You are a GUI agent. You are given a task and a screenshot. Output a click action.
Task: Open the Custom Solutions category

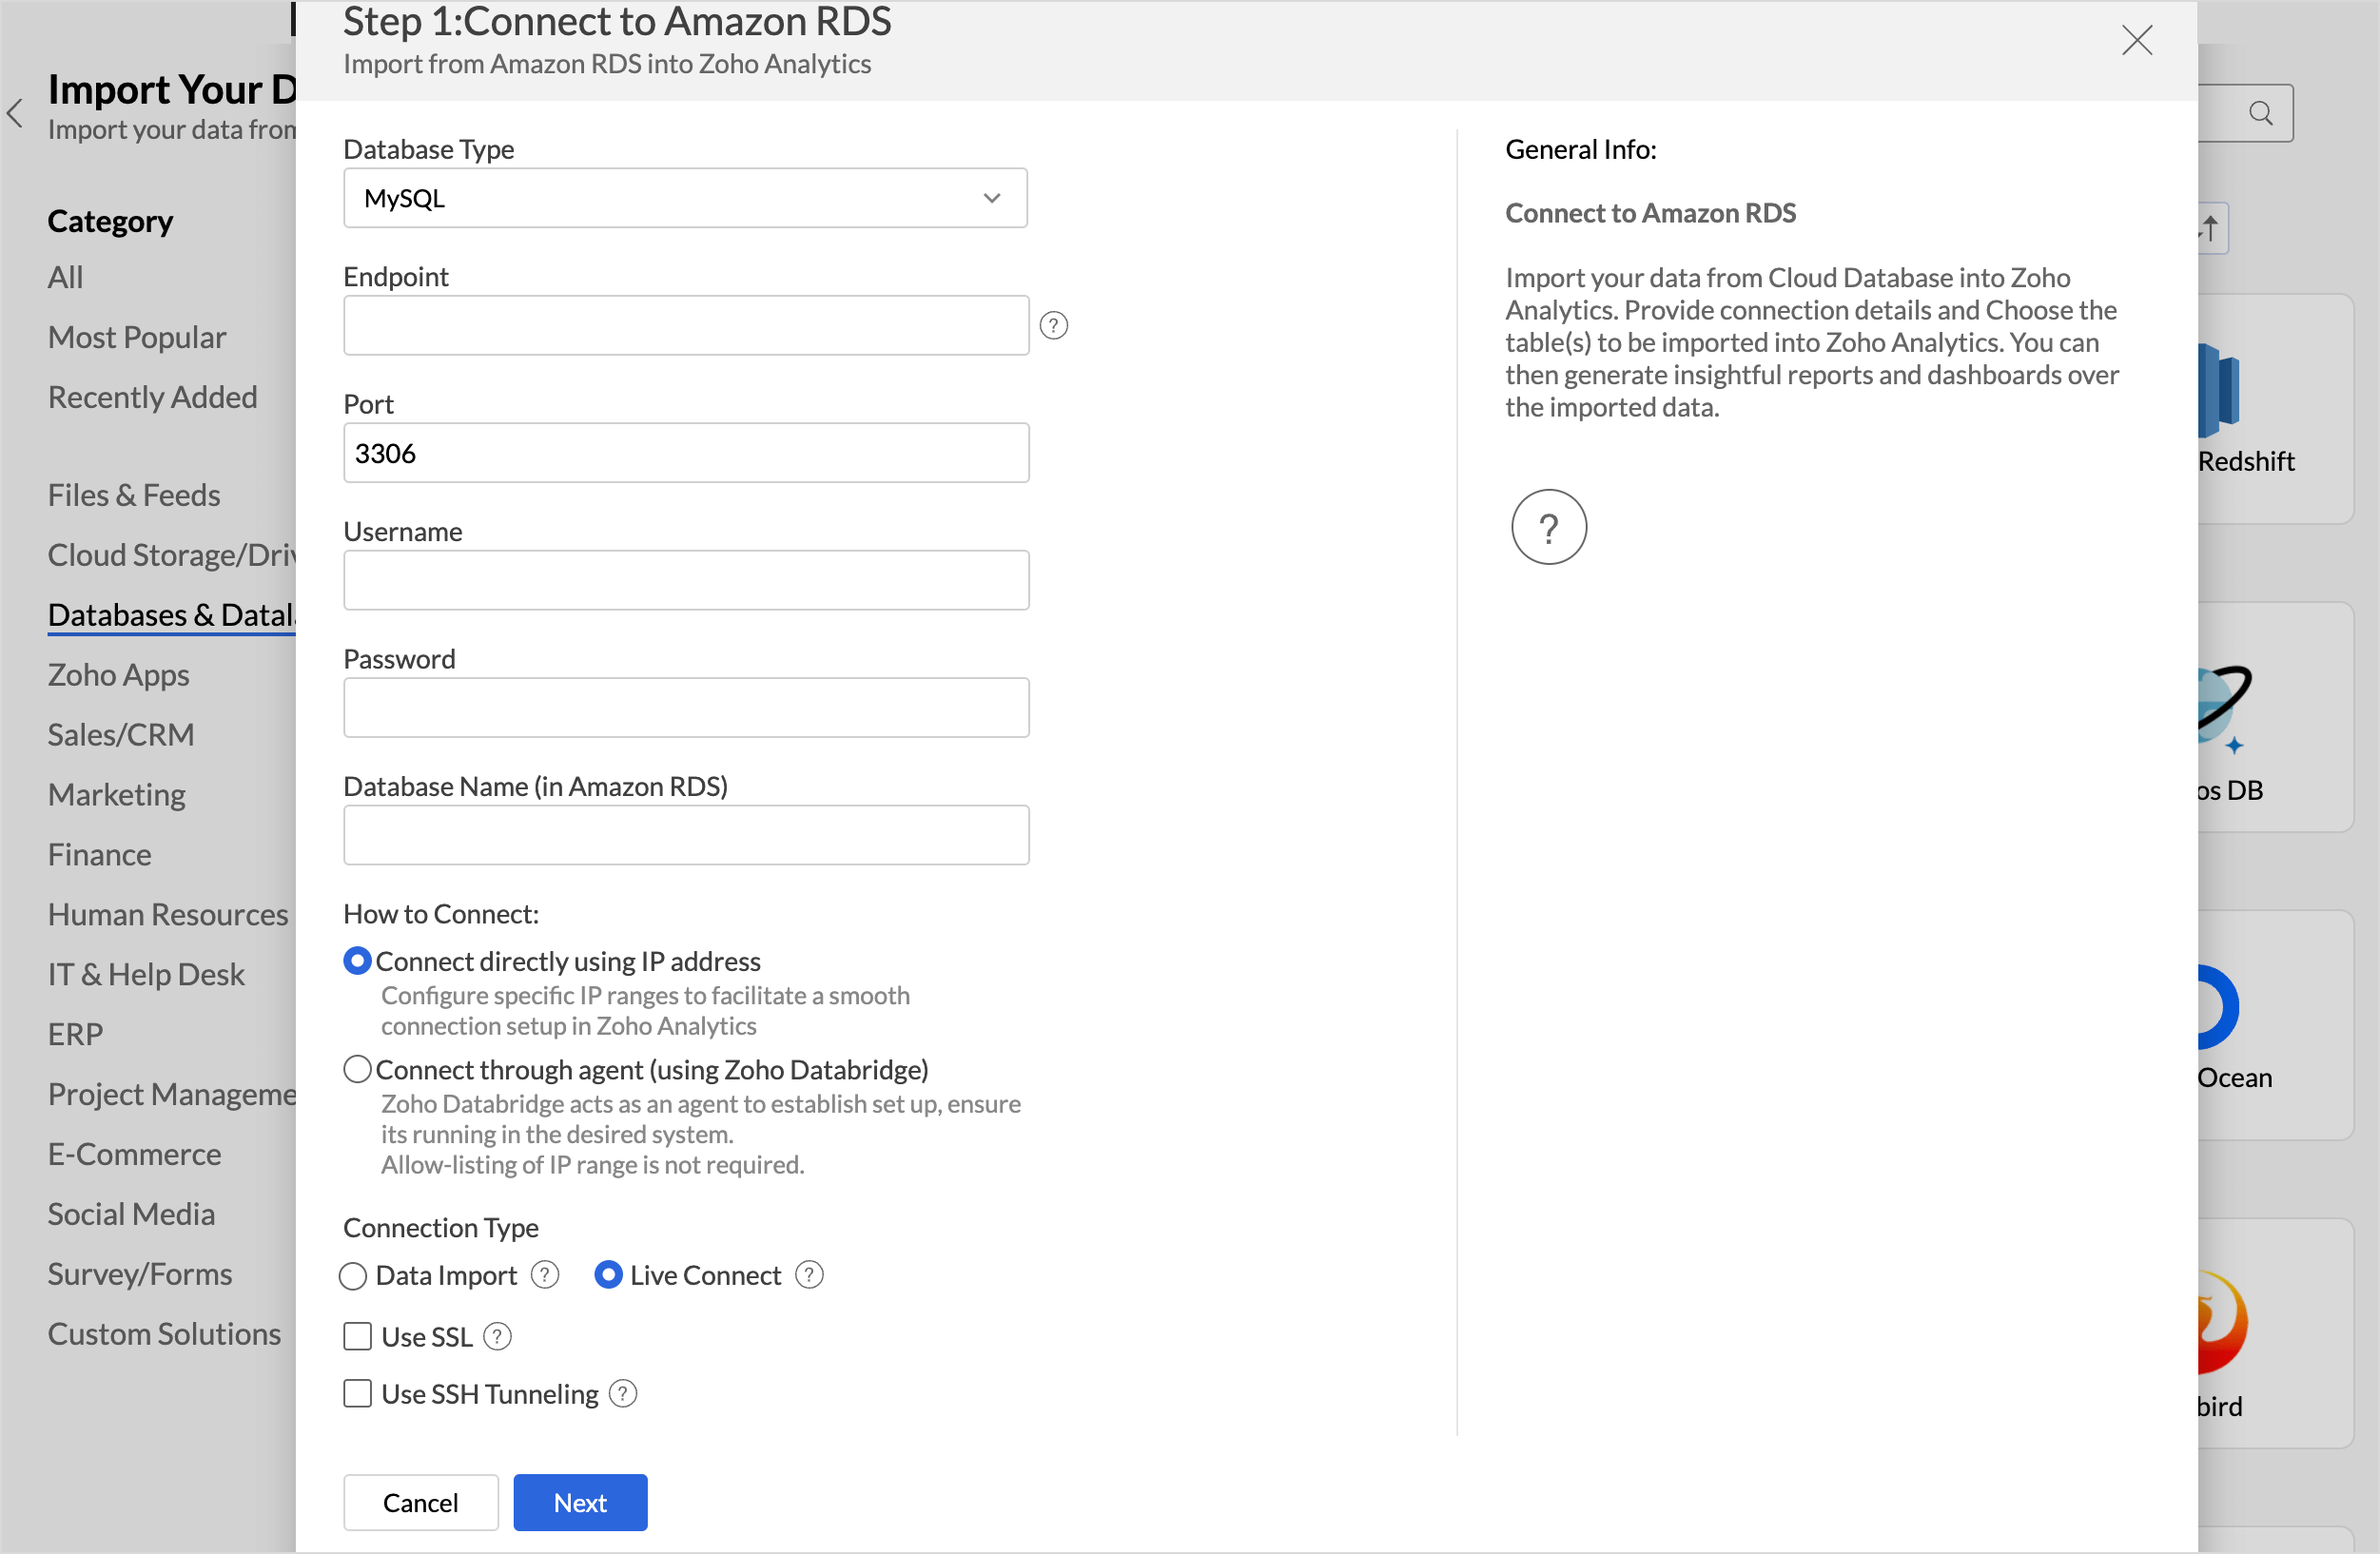click(165, 1335)
